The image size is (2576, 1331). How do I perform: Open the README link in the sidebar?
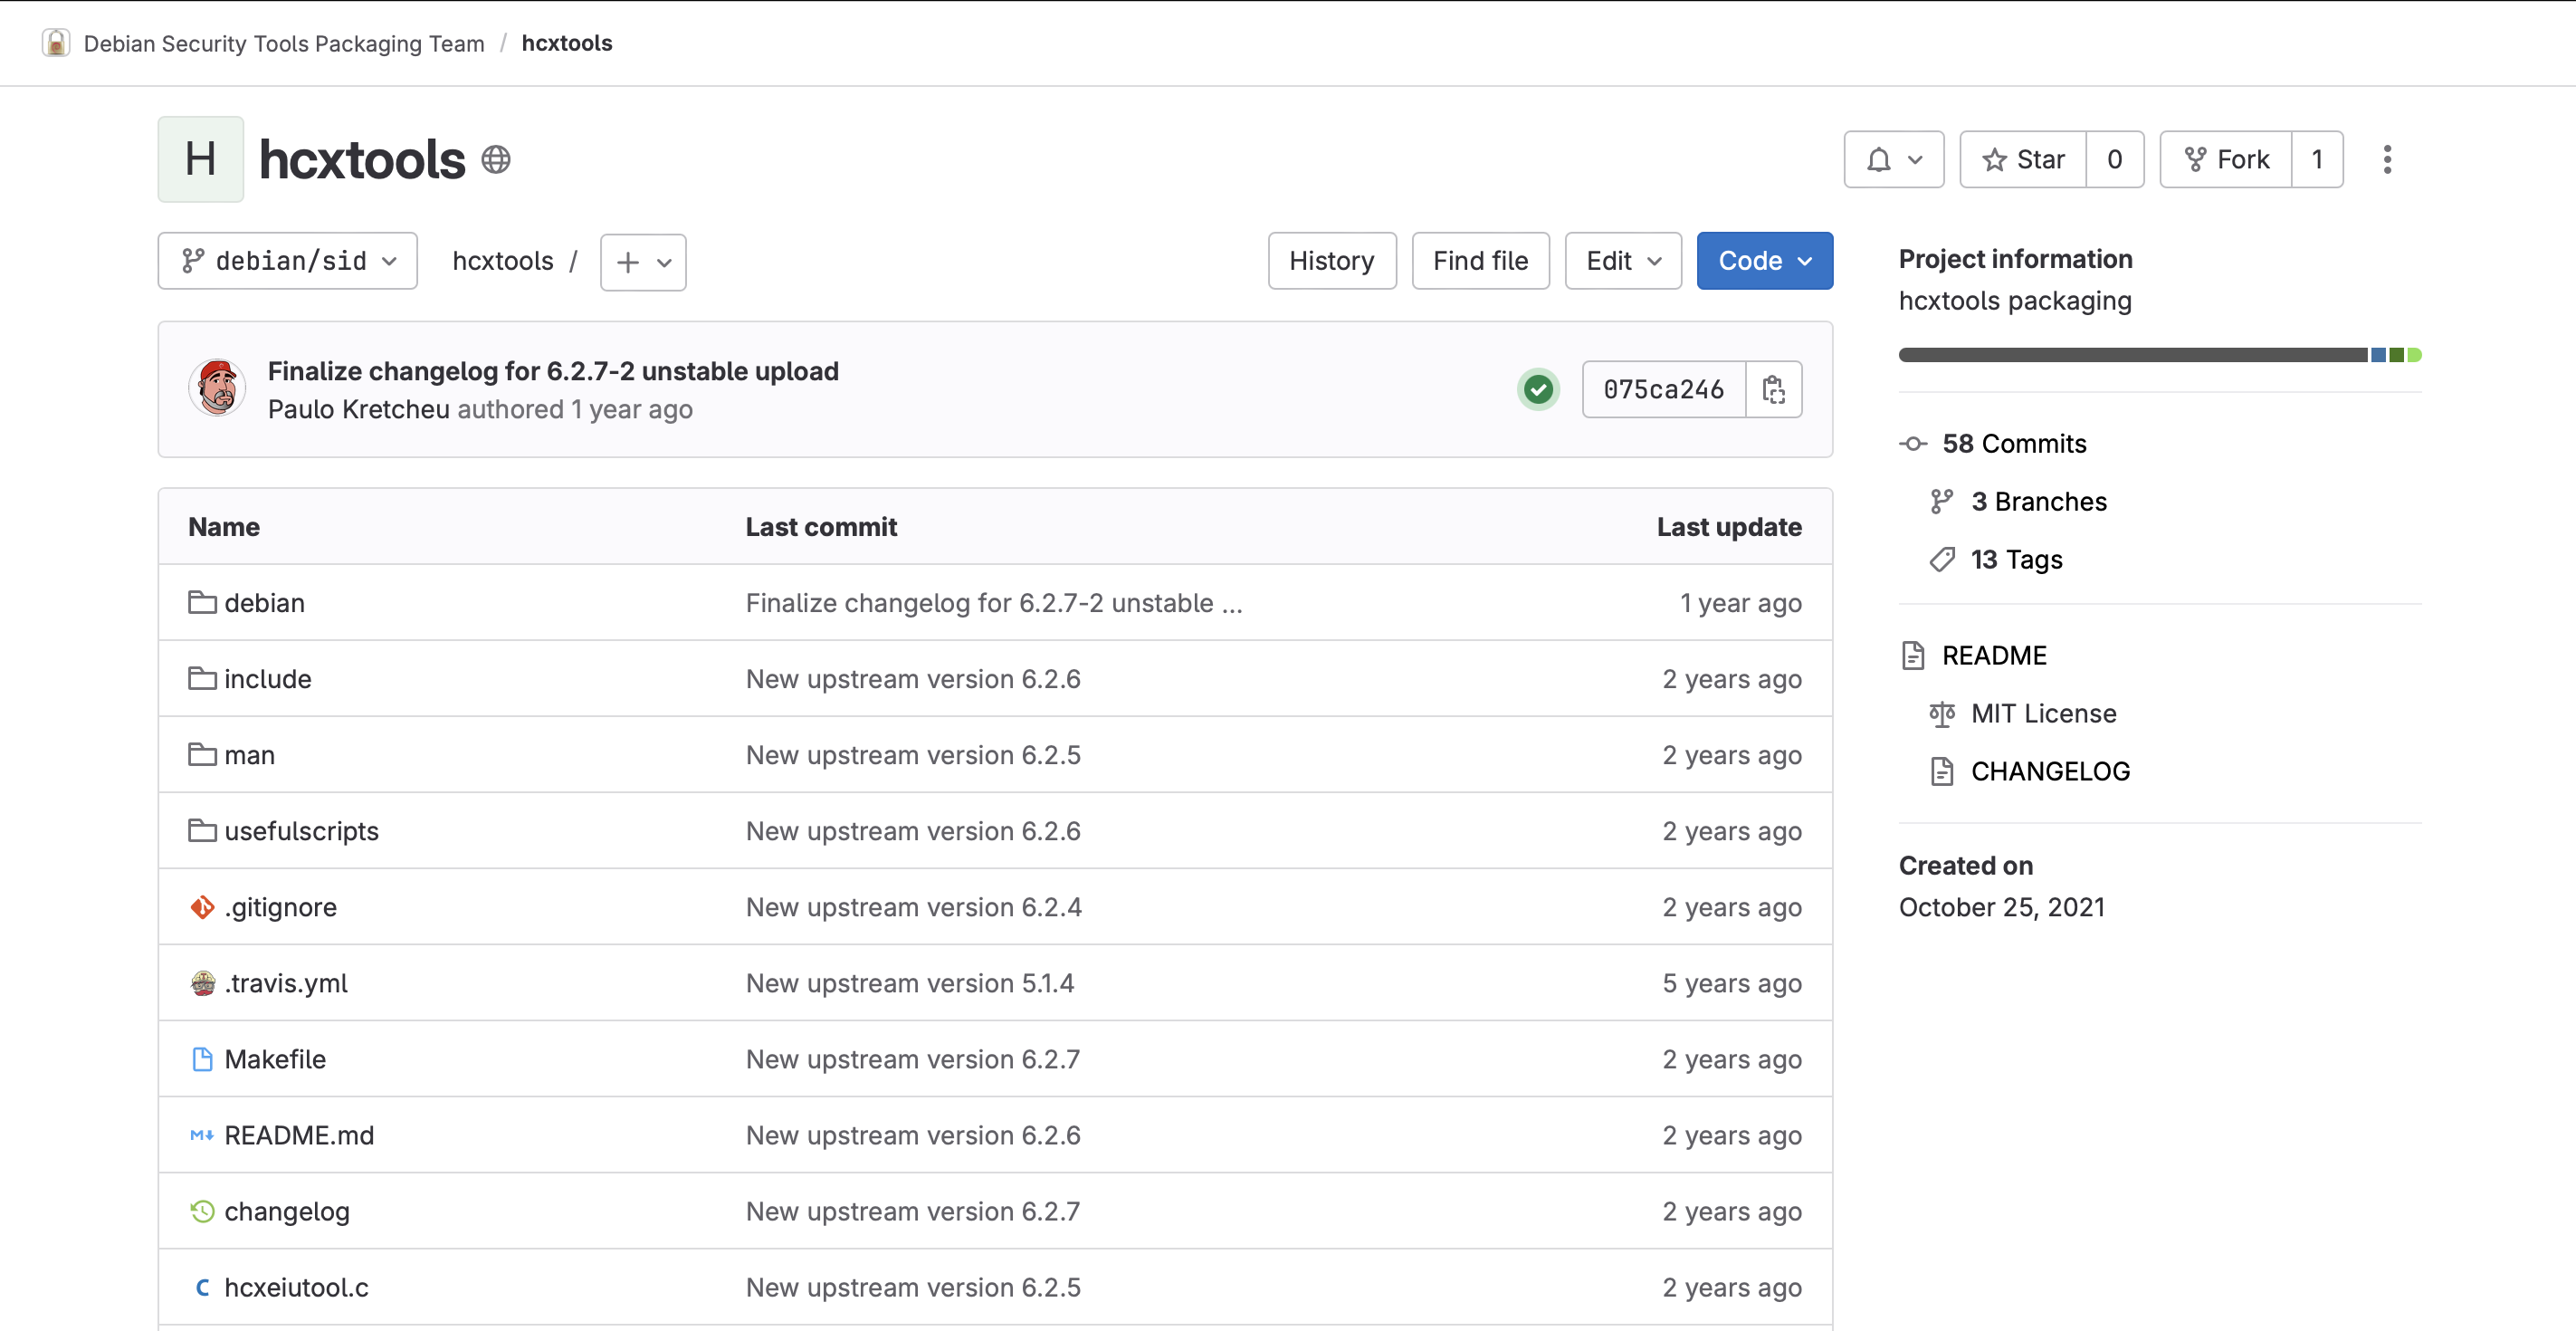click(x=1994, y=655)
